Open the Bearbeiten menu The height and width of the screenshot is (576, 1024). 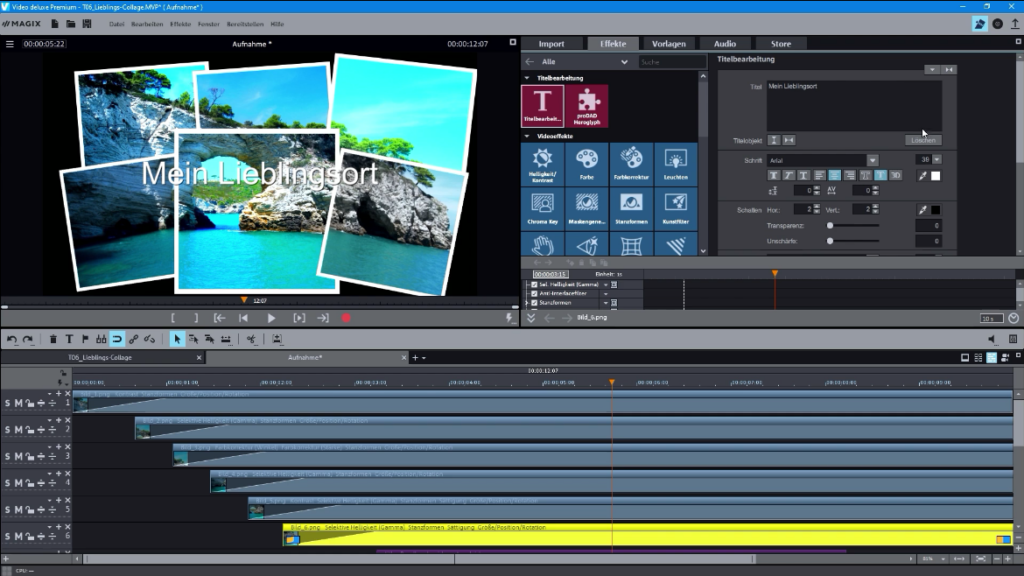coord(148,22)
